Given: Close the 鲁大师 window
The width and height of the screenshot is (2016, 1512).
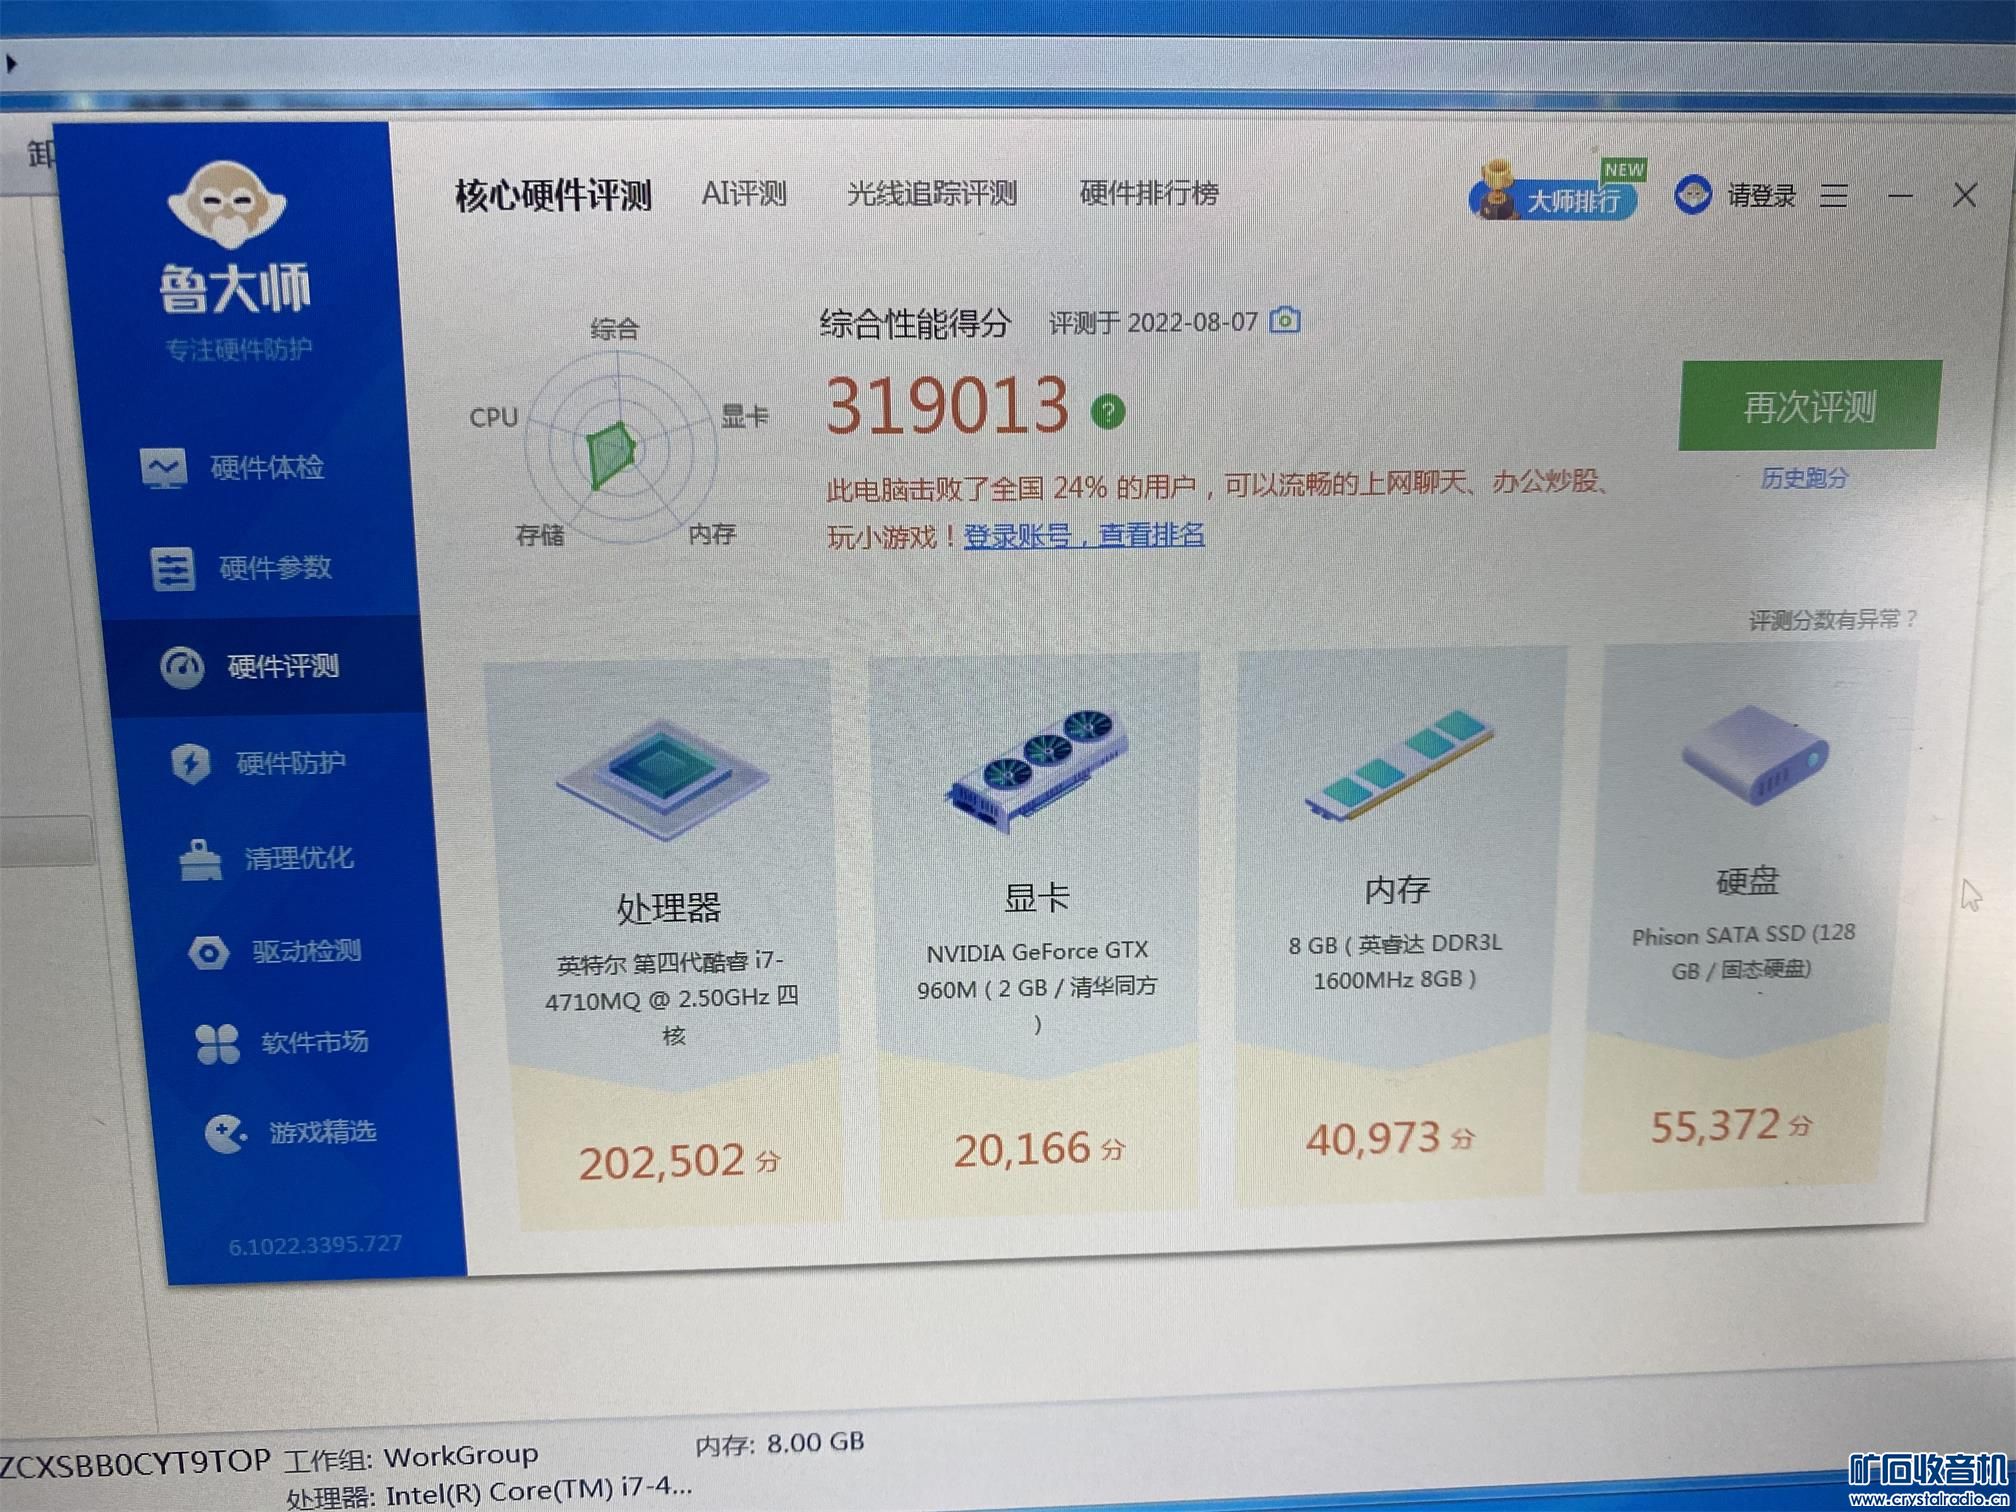Looking at the screenshot, I should click(1965, 195).
